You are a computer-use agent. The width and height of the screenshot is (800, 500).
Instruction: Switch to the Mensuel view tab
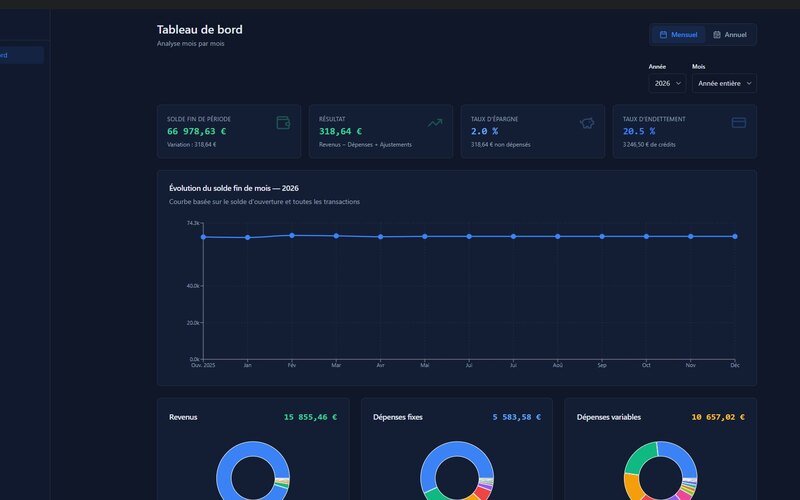click(x=678, y=35)
